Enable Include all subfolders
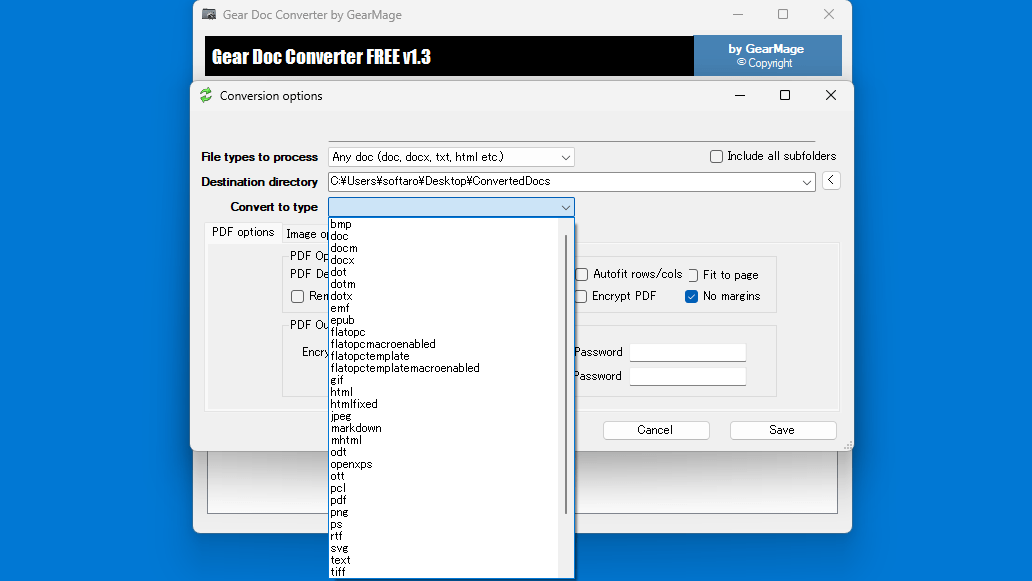The height and width of the screenshot is (581, 1032). [x=716, y=157]
